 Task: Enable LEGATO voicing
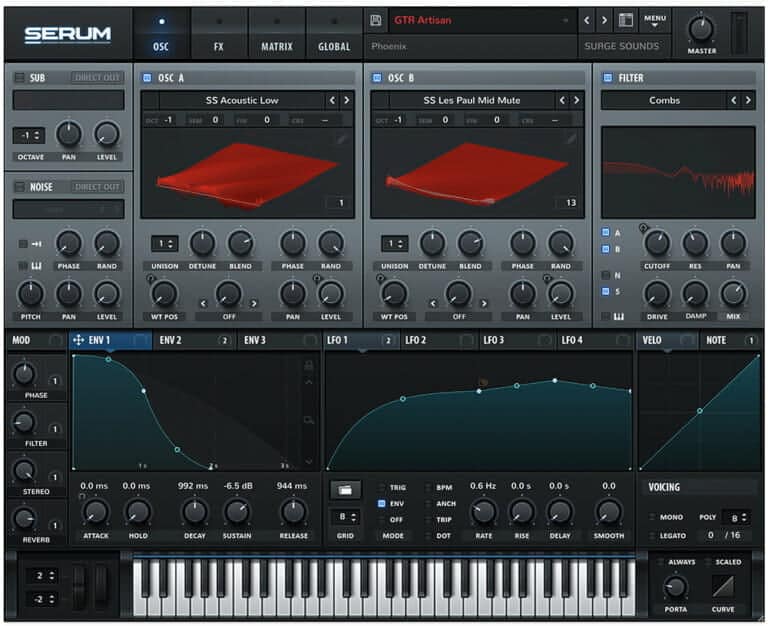point(652,535)
